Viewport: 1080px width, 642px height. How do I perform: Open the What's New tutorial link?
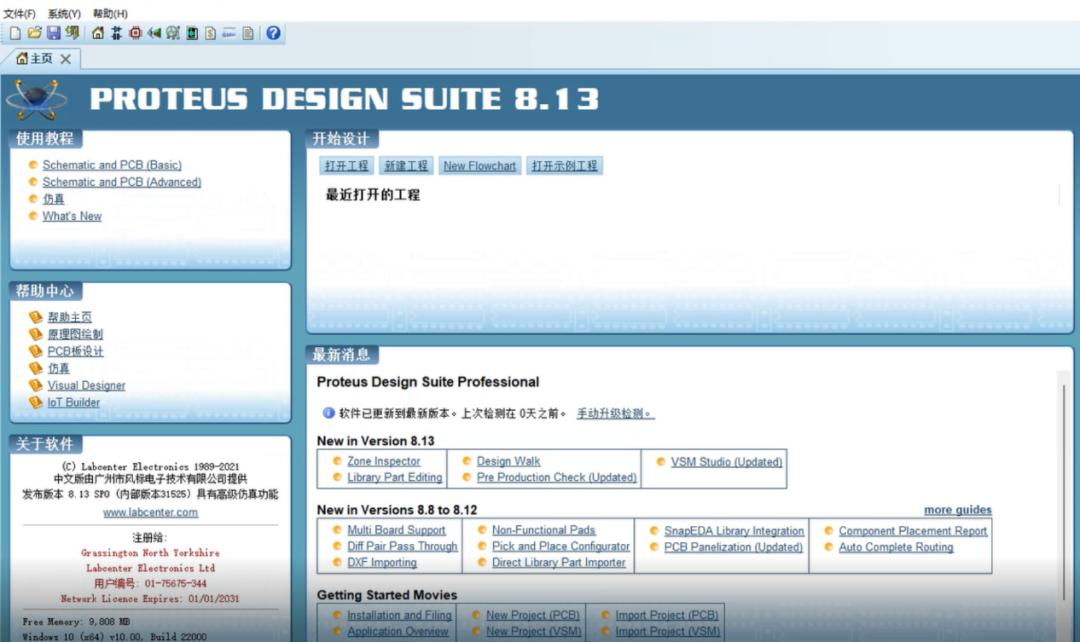tap(72, 216)
